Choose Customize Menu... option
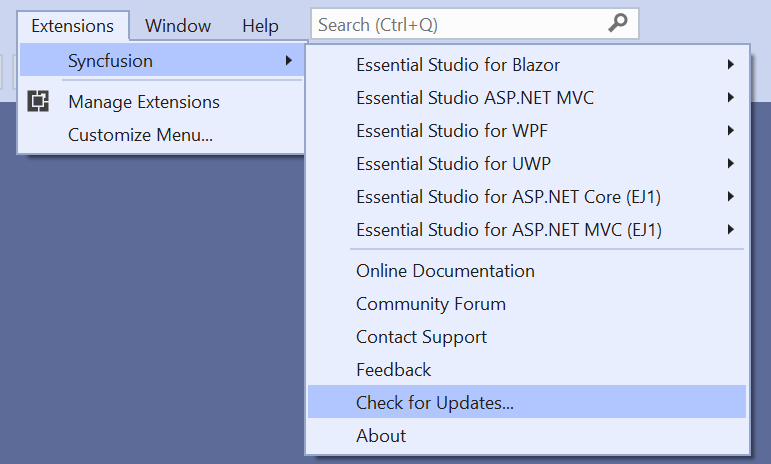This screenshot has width=771, height=464. coord(140,134)
